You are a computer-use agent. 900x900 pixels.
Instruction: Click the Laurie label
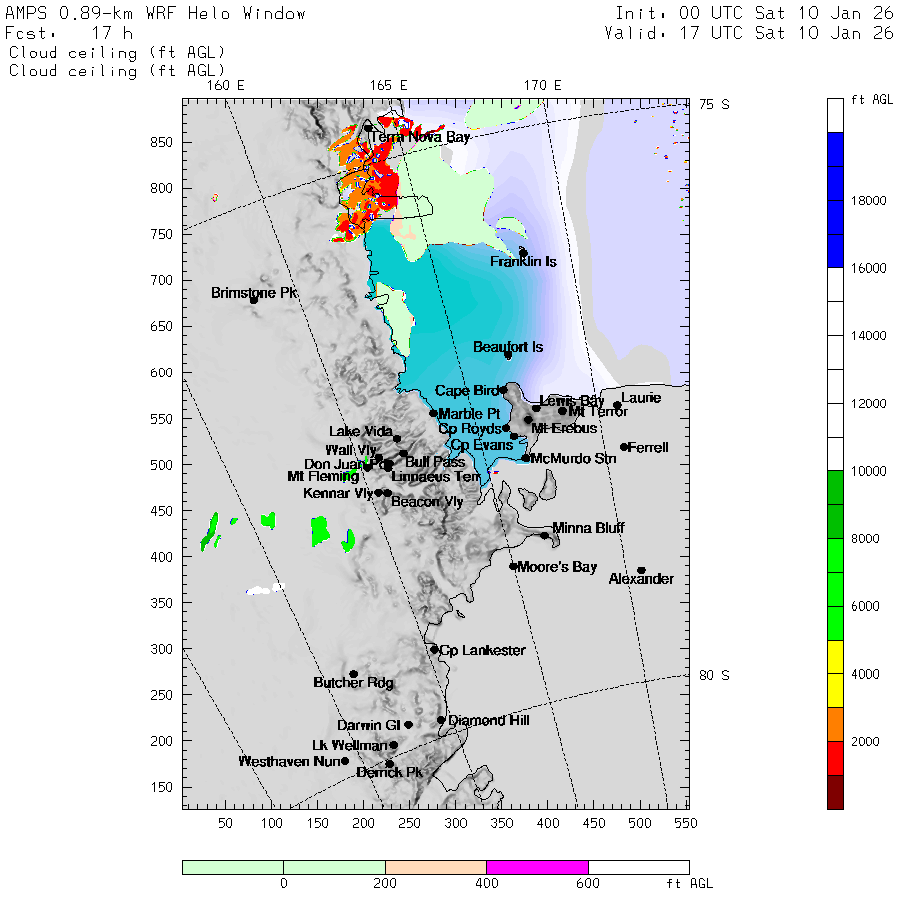click(641, 398)
